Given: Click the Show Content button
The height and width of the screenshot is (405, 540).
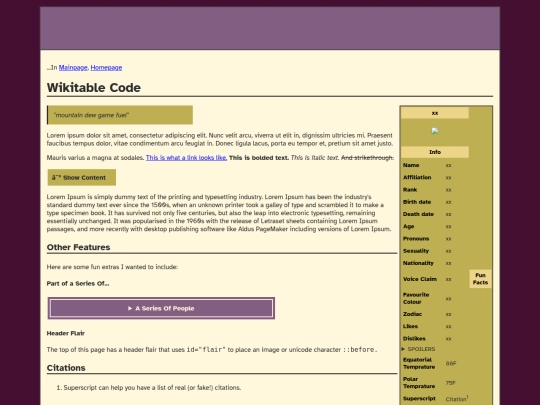Looking at the screenshot, I should pos(82,177).
